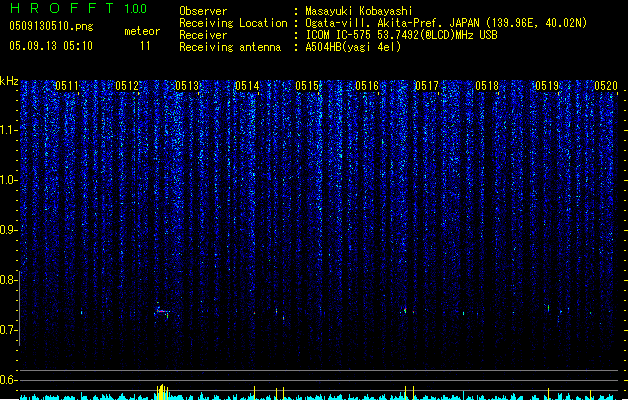Click the 0.6 kHz axis label
Image resolution: width=629 pixels, height=400 pixels.
[8, 380]
